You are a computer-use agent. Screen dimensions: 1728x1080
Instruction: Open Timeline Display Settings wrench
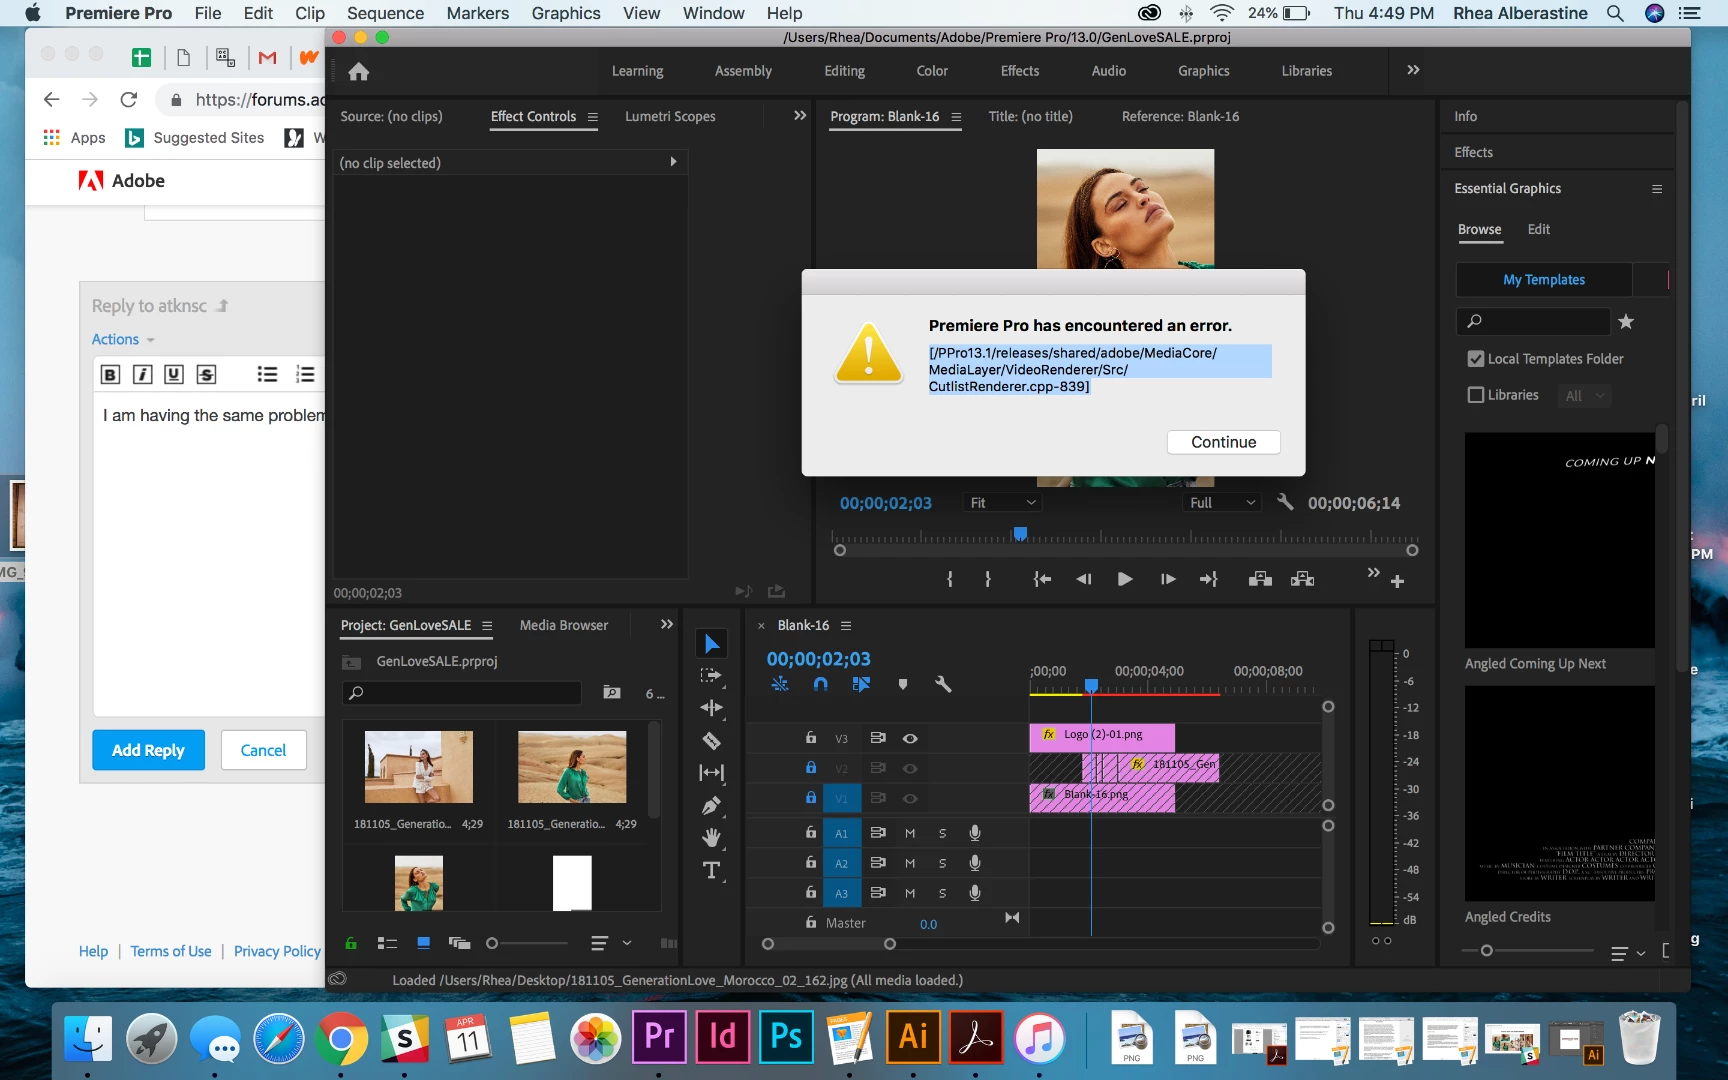tap(942, 684)
